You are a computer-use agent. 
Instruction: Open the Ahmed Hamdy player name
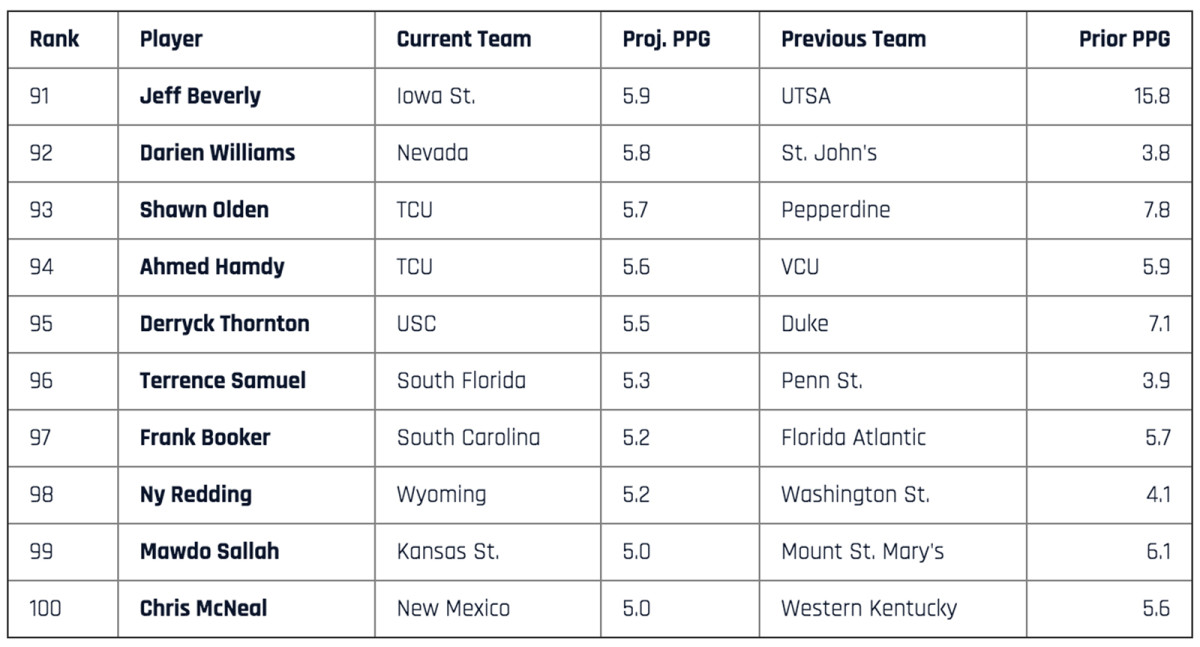212,267
